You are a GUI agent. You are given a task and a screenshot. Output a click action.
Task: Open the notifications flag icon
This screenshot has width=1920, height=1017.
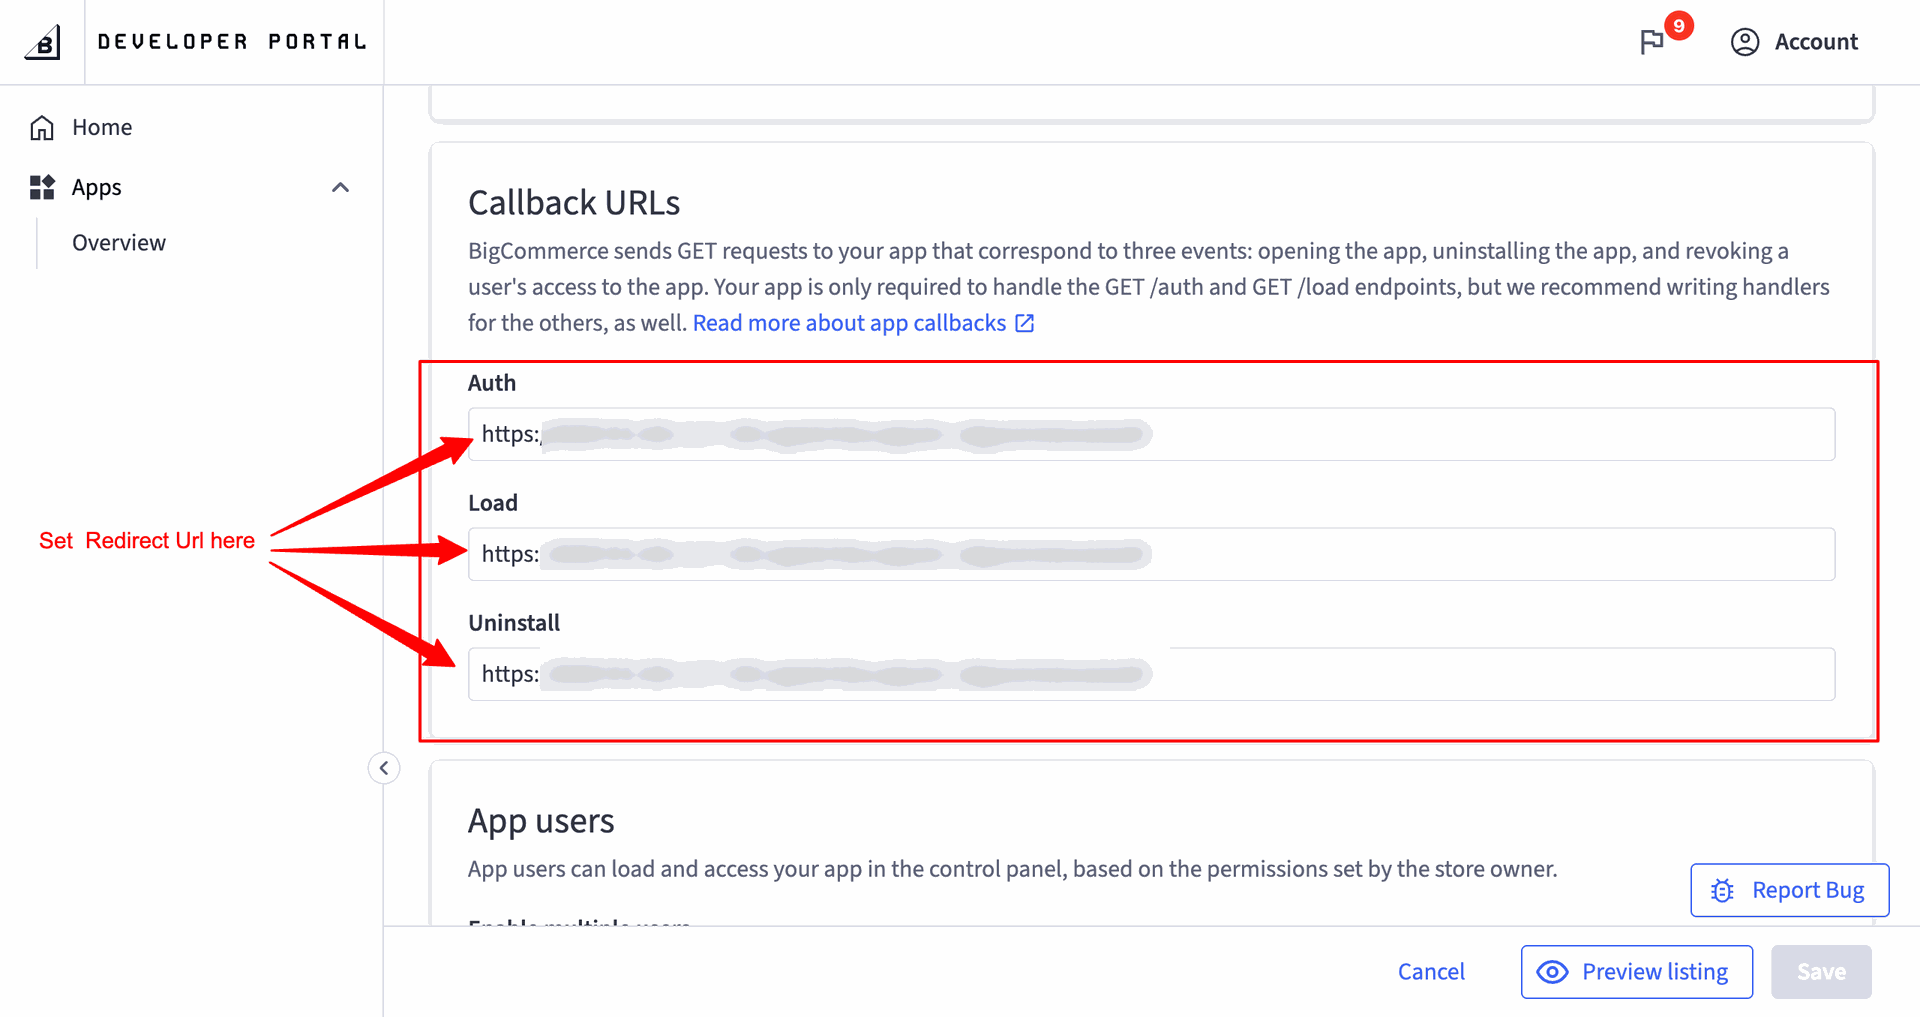click(x=1652, y=42)
